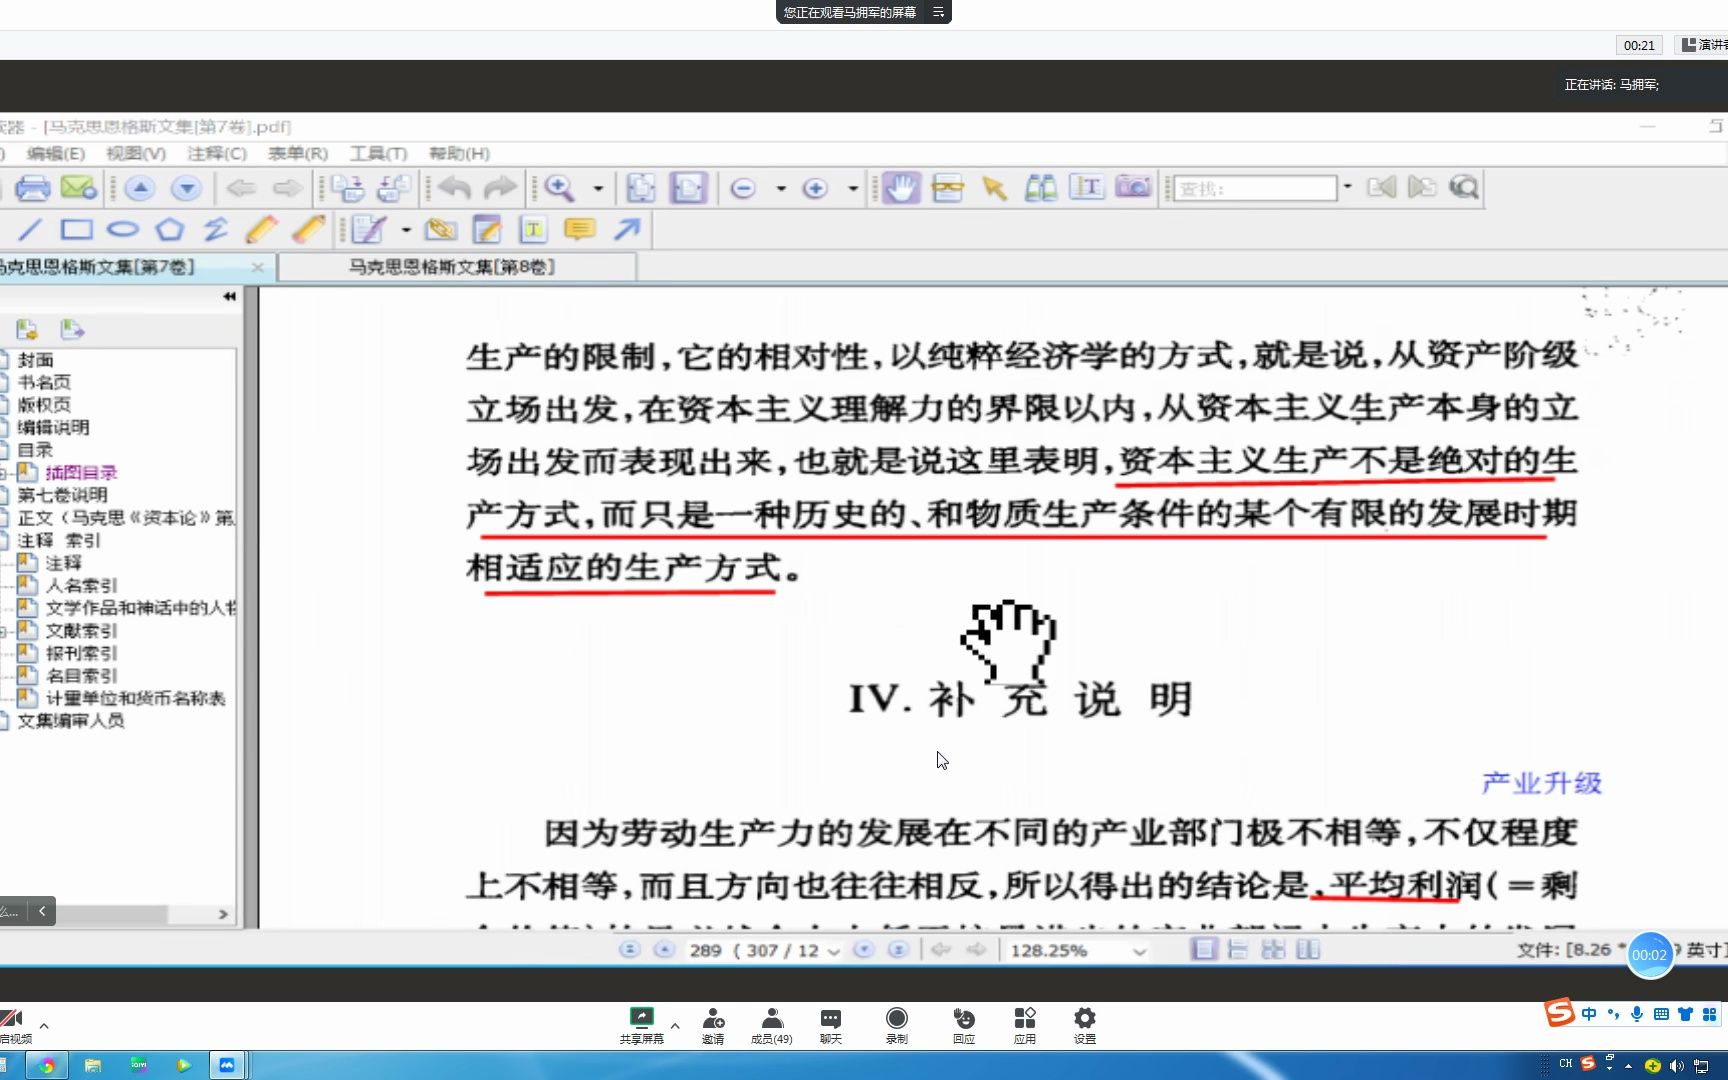This screenshot has width=1728, height=1080.
Task: Select the ellipse annotation tool
Action: 123,230
